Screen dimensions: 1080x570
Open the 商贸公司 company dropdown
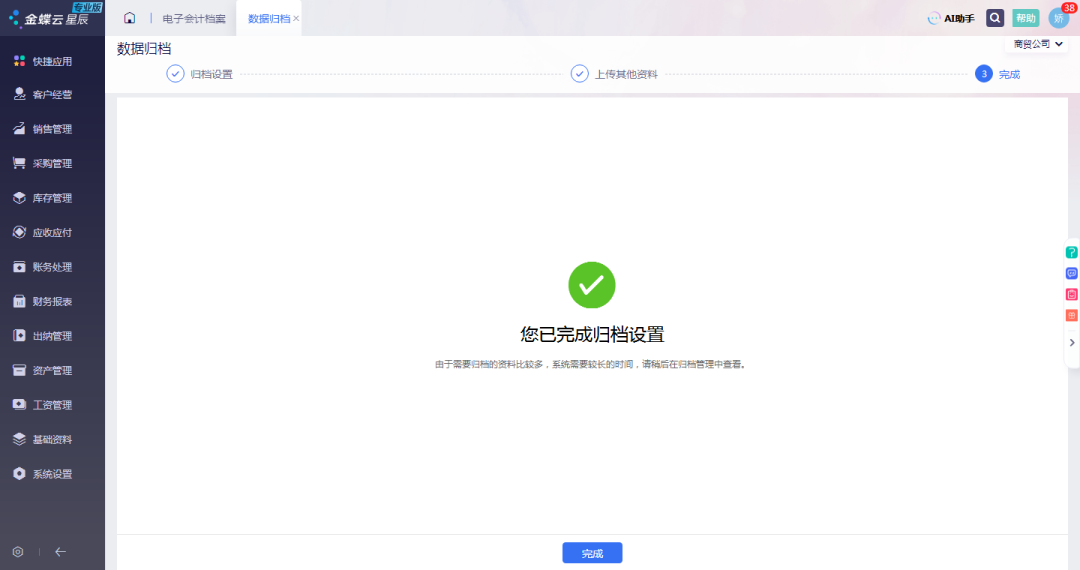[x=1037, y=44]
